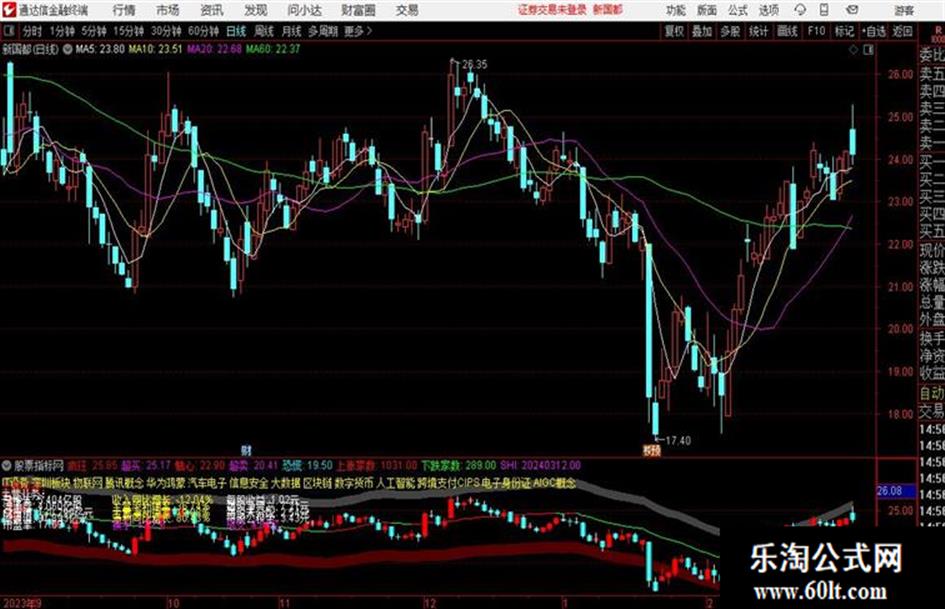Click the 上涨家数 1031.00 value

(x=377, y=465)
